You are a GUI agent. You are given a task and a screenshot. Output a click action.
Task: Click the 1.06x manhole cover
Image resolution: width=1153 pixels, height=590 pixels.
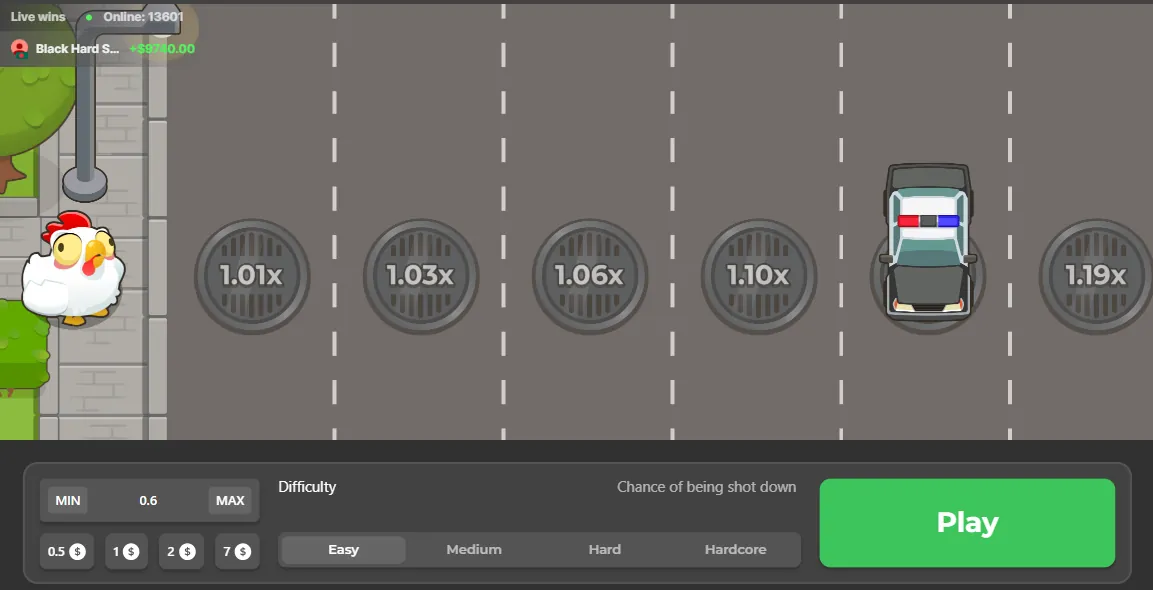590,276
